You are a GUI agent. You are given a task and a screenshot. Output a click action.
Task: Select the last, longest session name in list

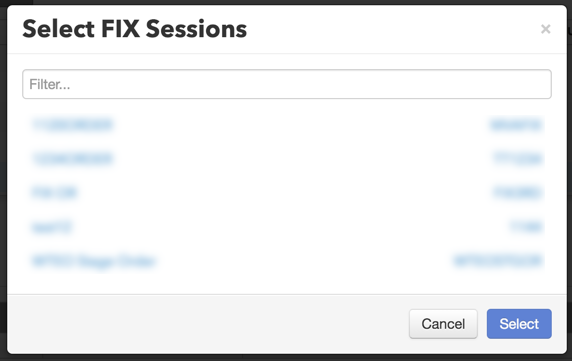94,261
